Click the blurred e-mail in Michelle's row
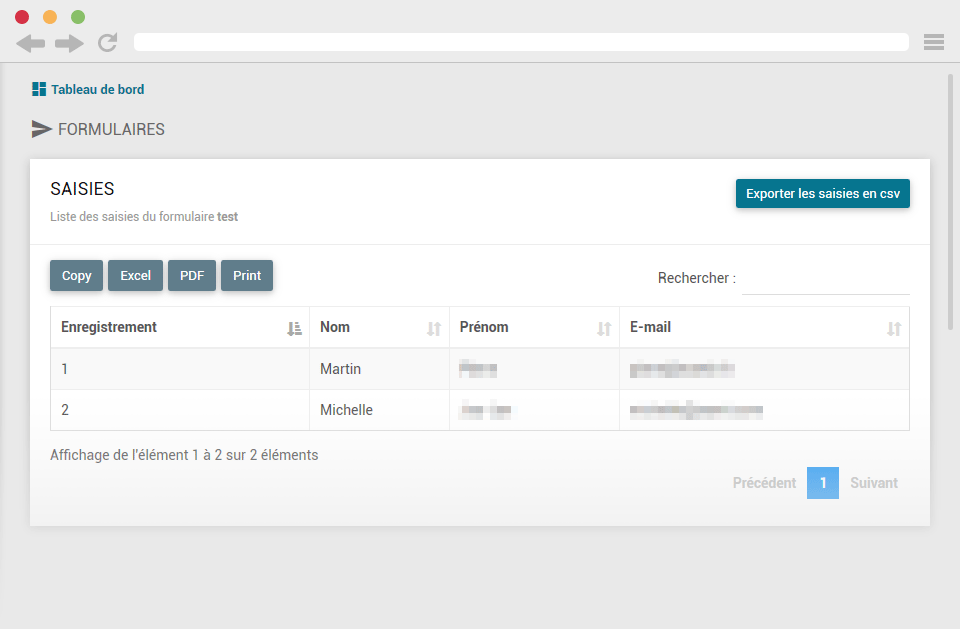Image resolution: width=960 pixels, height=629 pixels. (696, 410)
